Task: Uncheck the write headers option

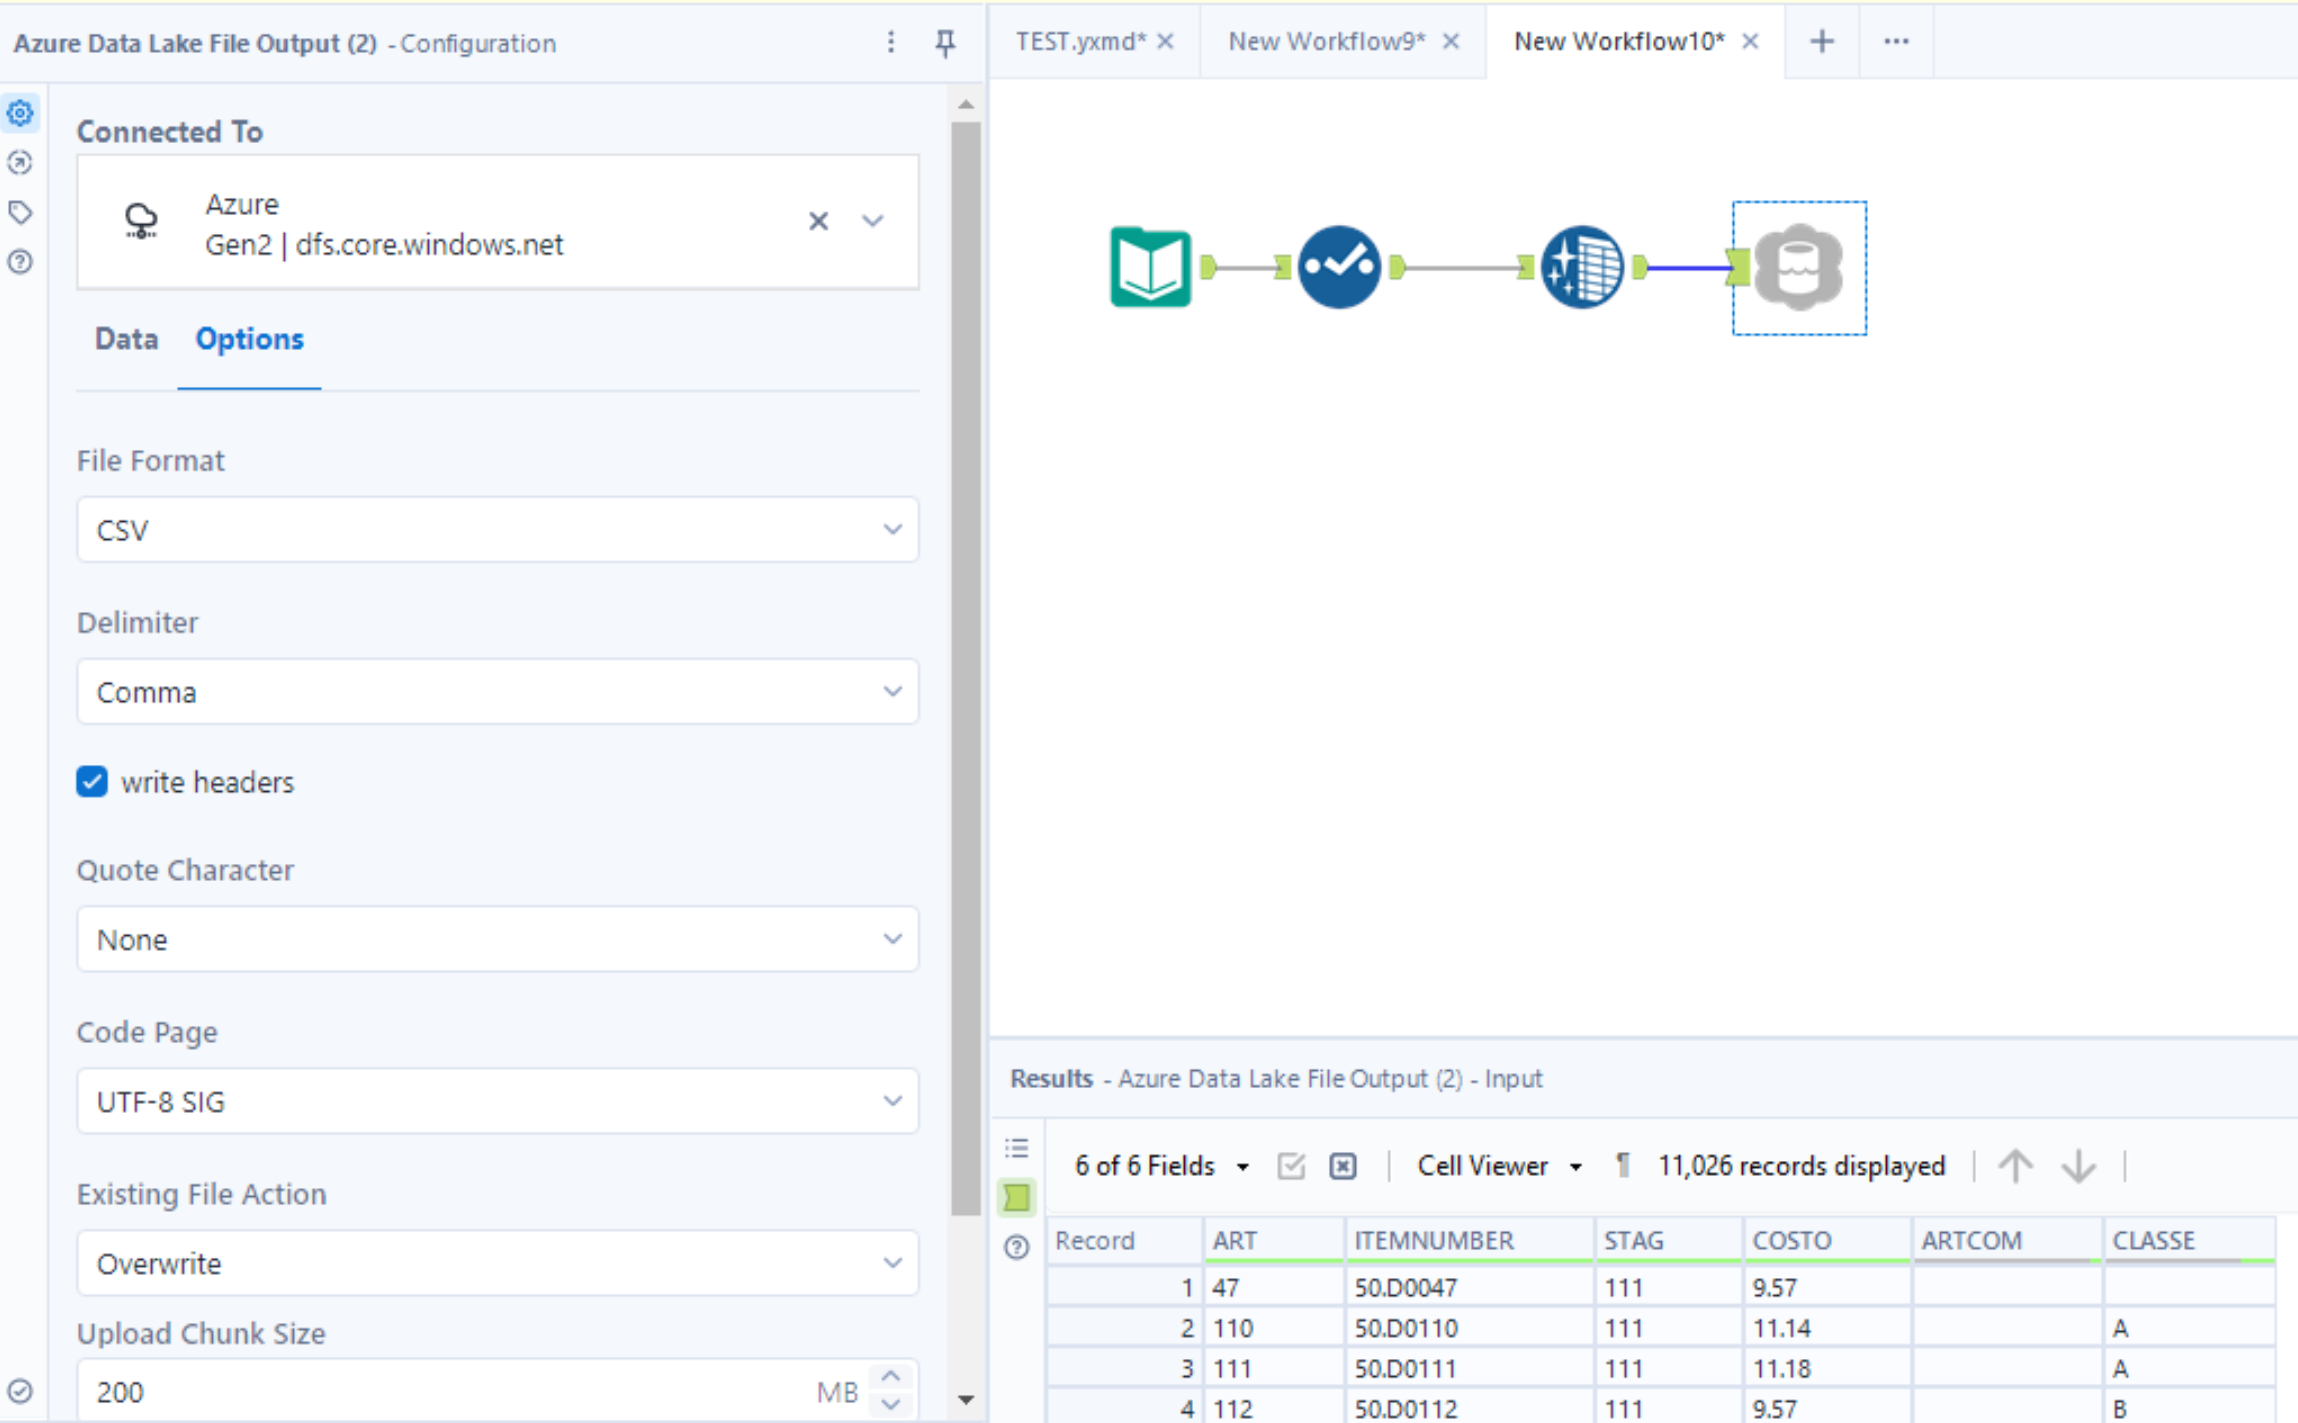Action: pos(91,781)
